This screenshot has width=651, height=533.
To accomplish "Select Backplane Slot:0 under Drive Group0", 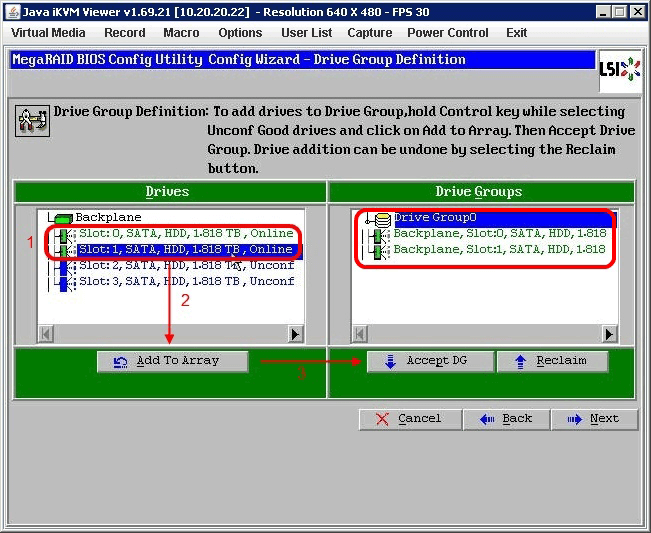I will pos(498,233).
